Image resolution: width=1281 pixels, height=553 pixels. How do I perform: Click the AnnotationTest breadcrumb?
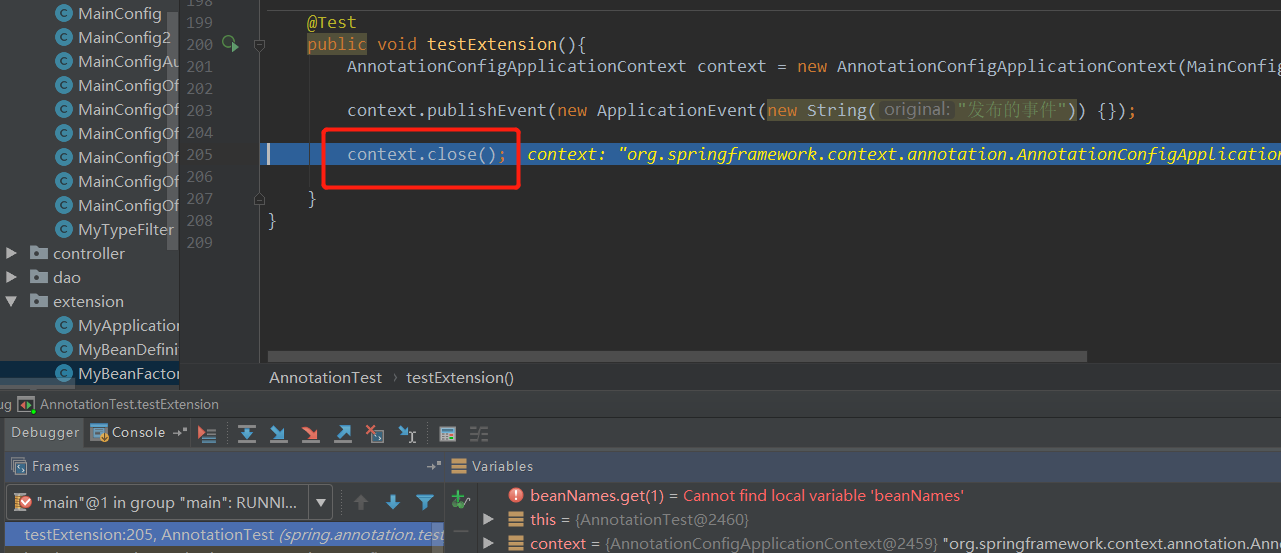click(x=325, y=377)
